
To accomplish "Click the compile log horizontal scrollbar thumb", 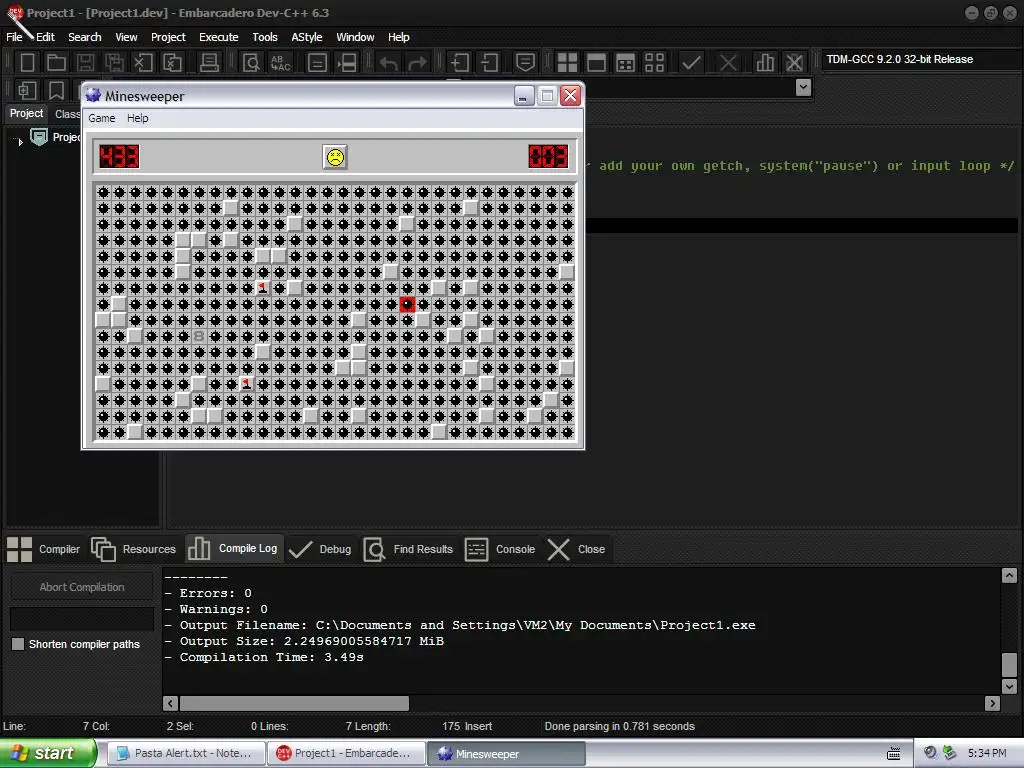I will click(295, 703).
